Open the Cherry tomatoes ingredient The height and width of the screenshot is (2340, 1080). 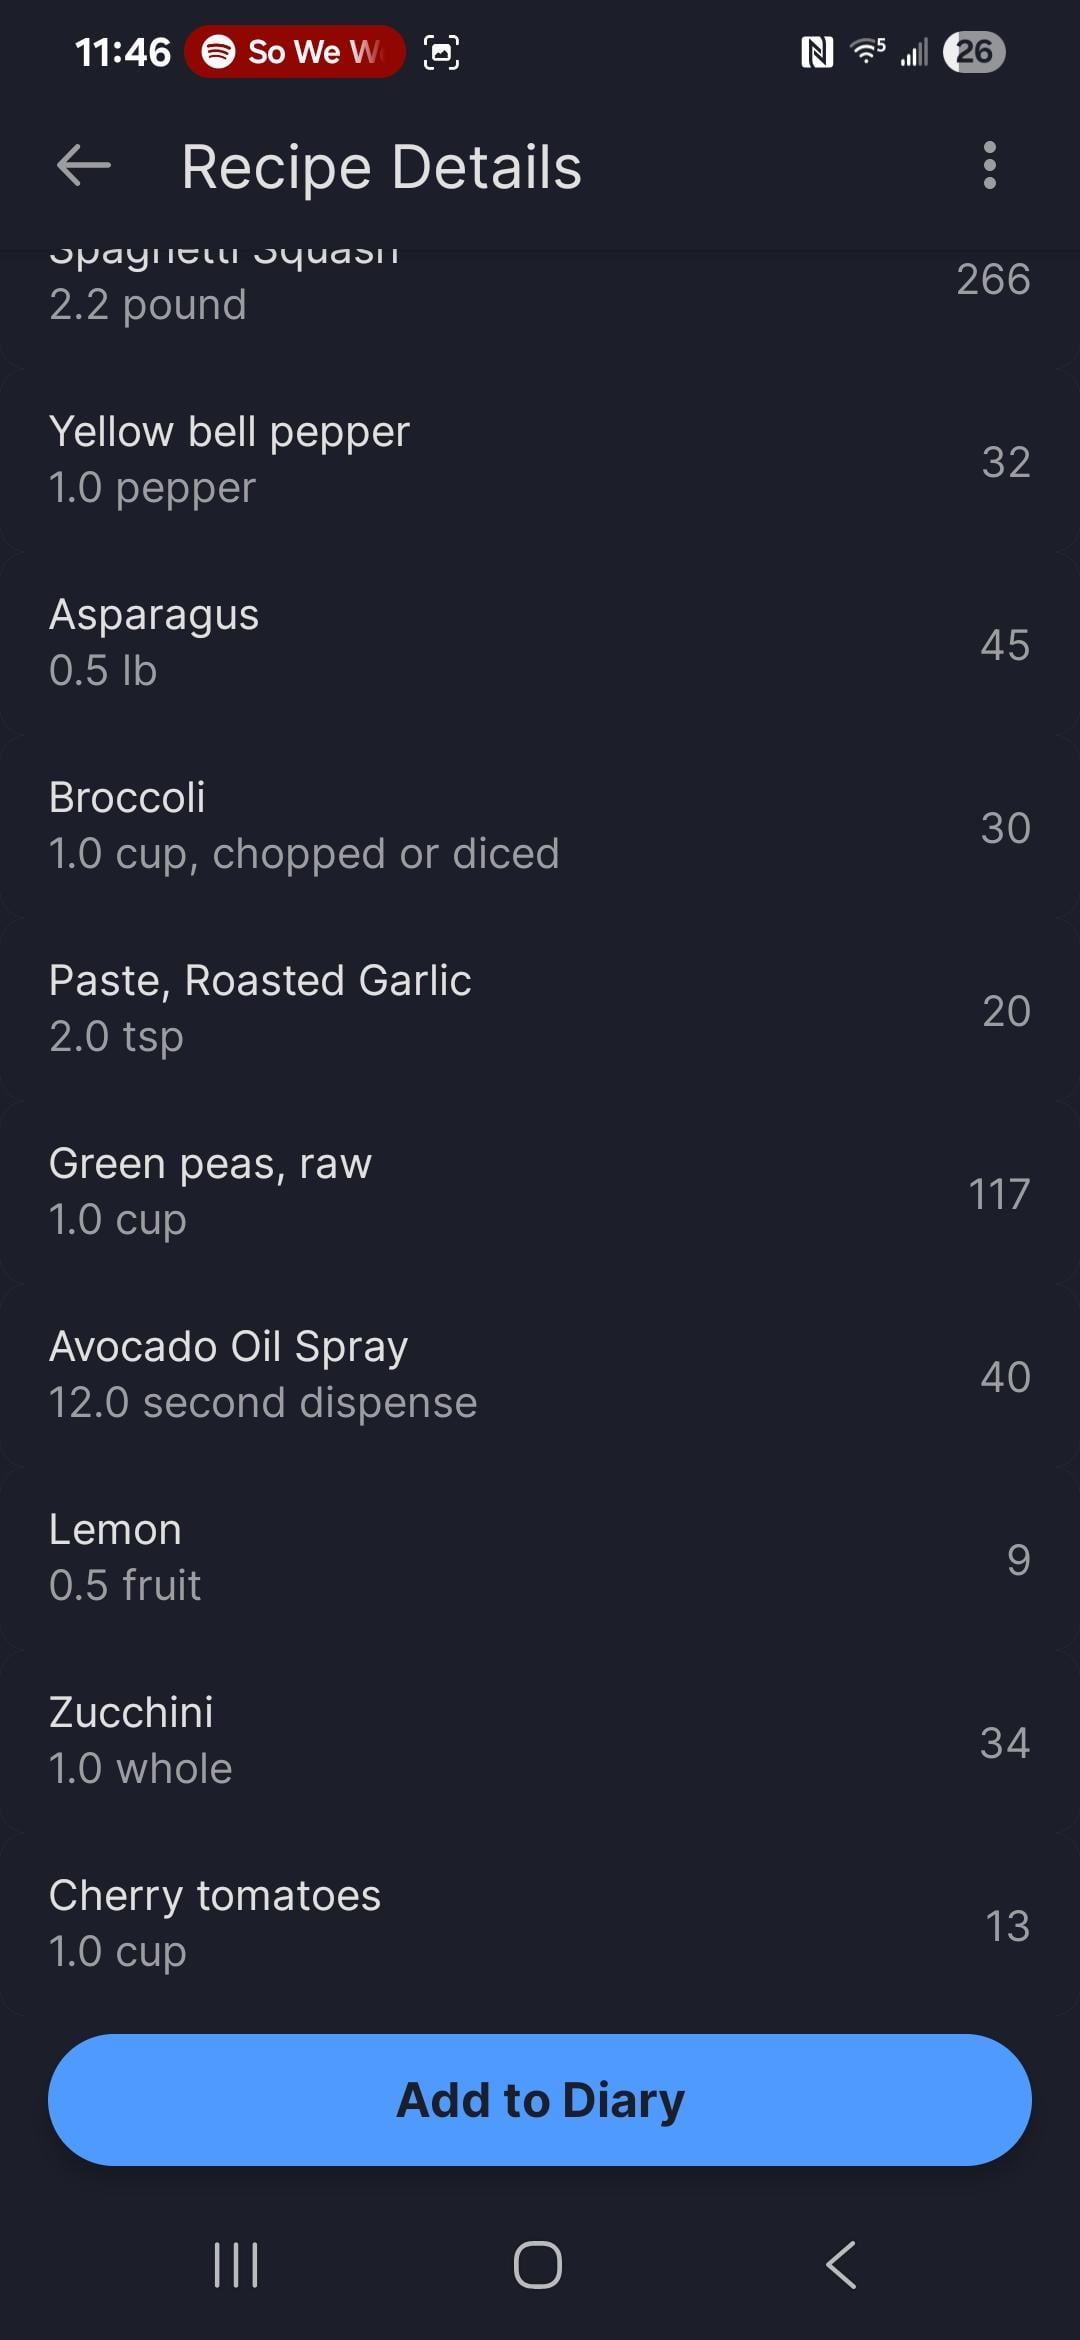pos(540,1924)
